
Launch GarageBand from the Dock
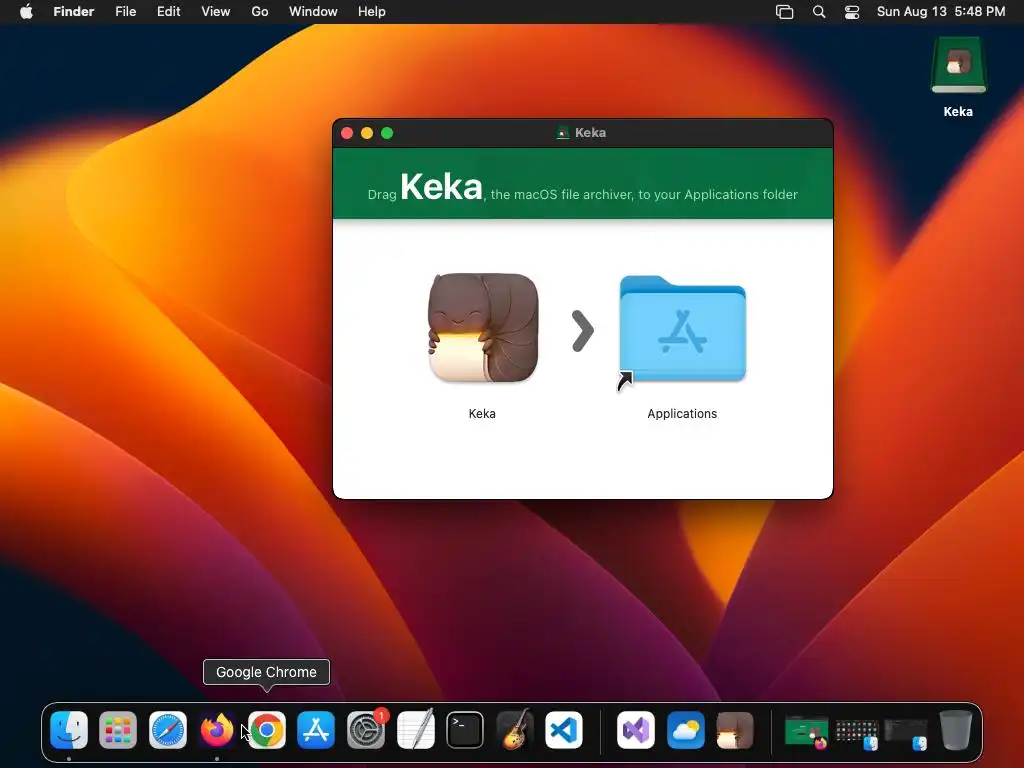point(515,729)
